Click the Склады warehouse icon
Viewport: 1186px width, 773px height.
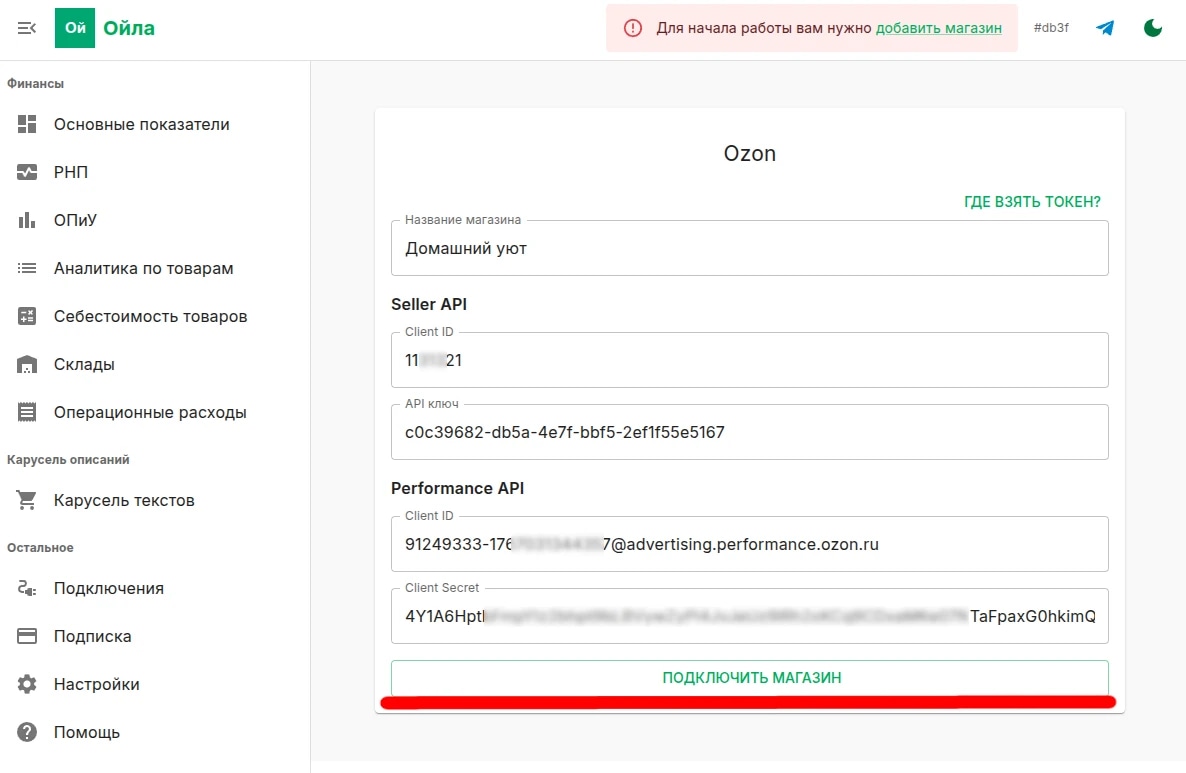27,365
